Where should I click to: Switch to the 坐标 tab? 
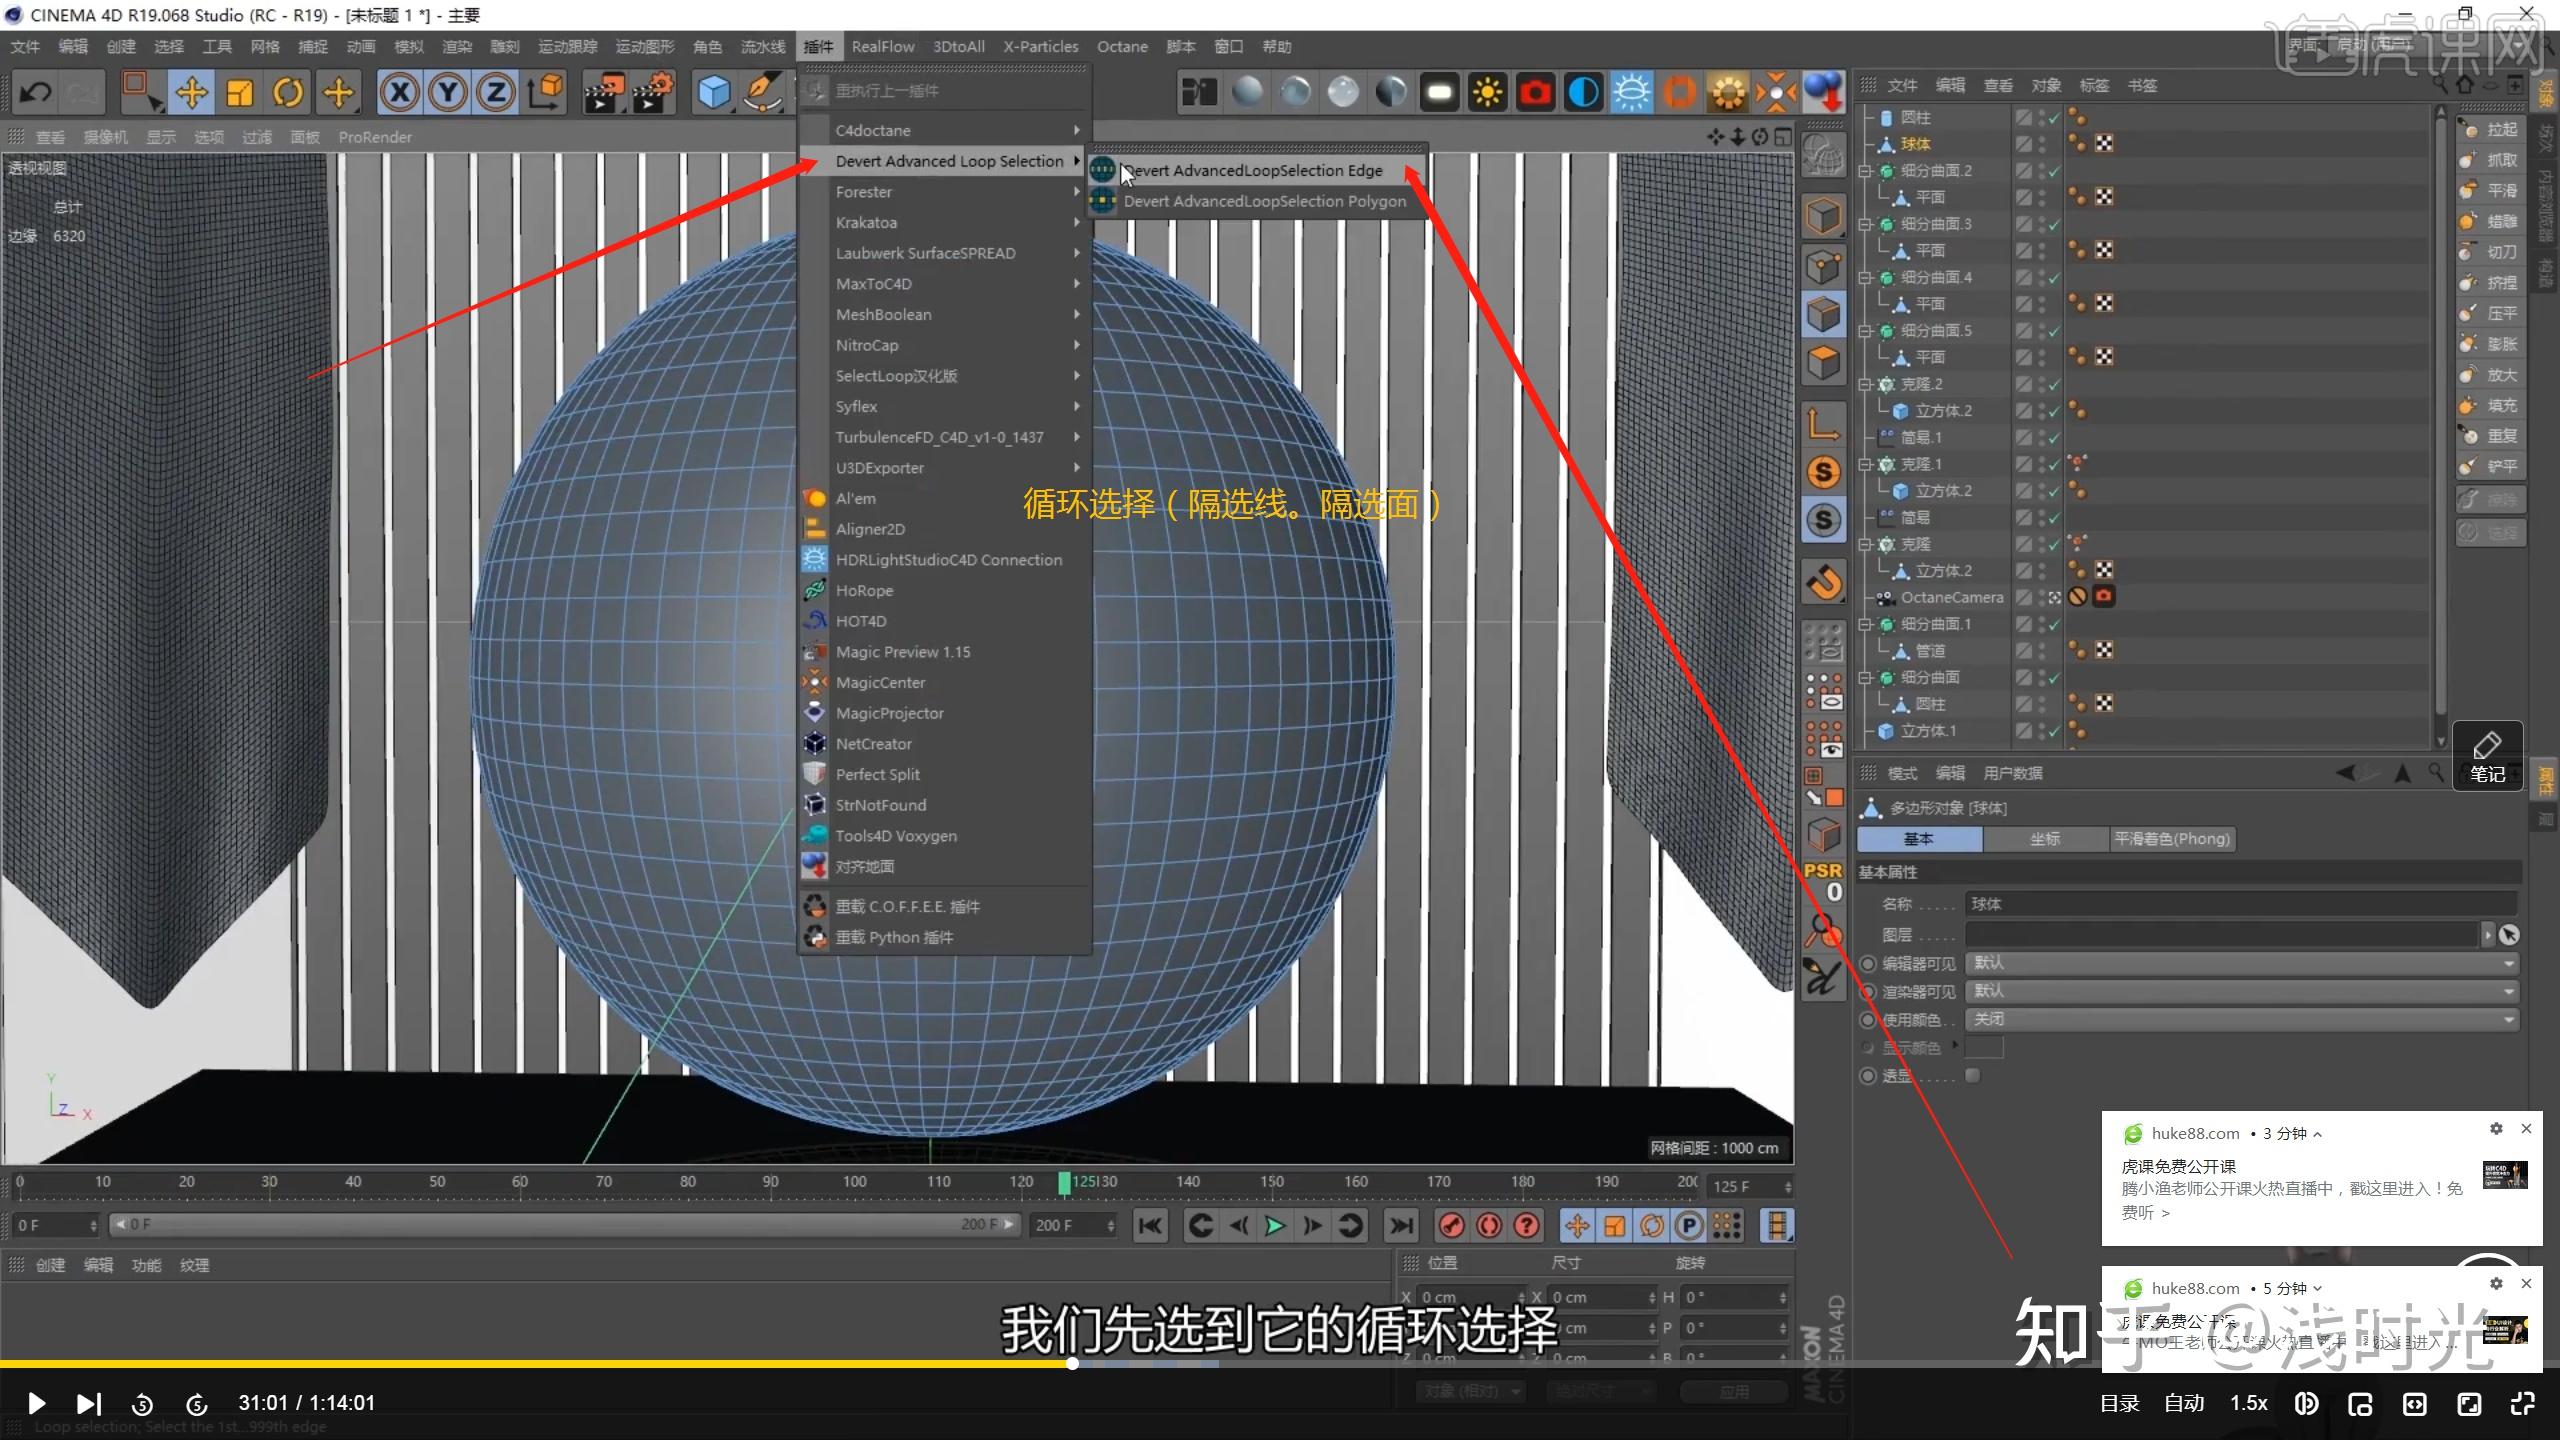pos(2044,839)
